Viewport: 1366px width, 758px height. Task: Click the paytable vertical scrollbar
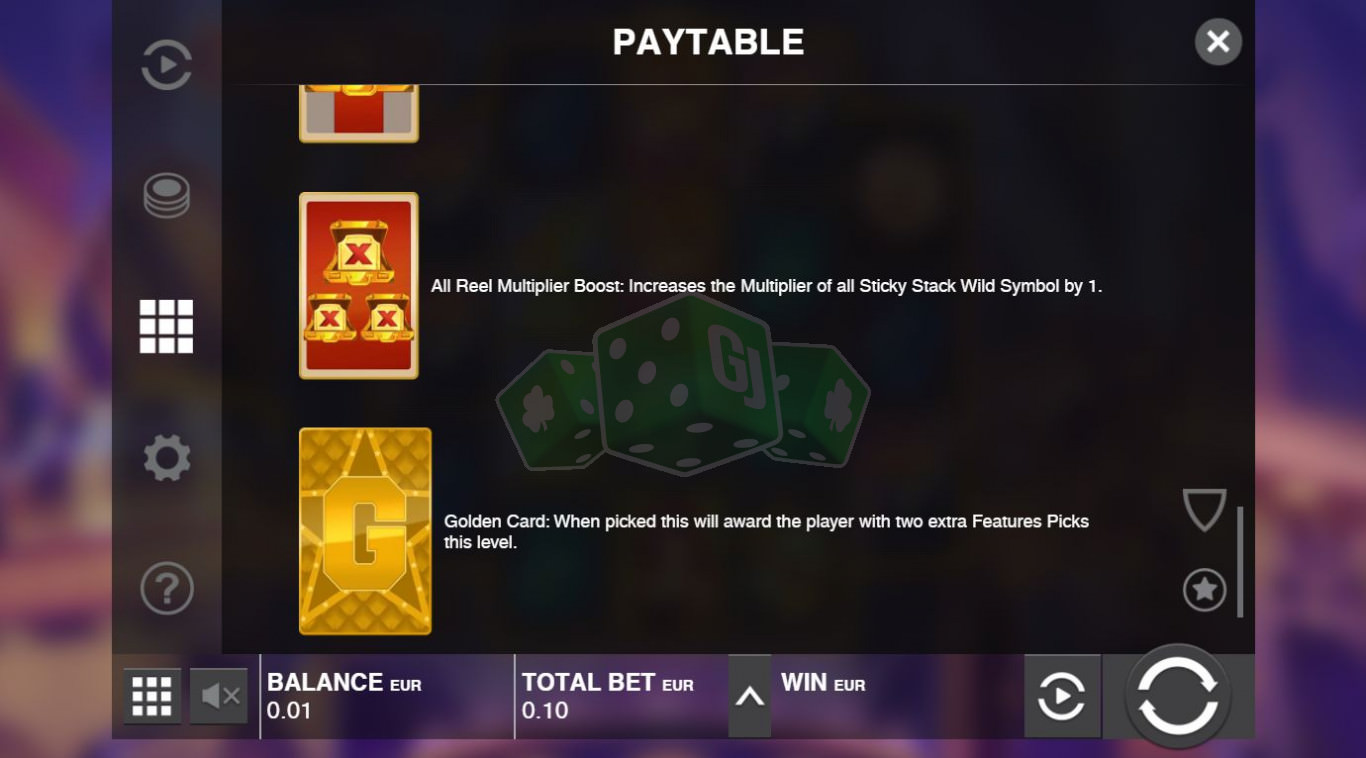pos(1240,561)
